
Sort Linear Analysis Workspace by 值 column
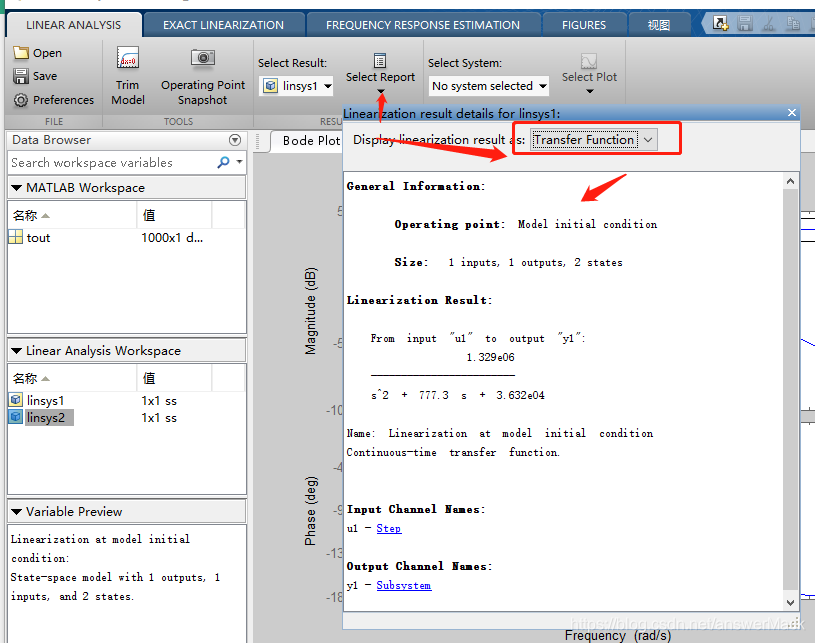174,378
